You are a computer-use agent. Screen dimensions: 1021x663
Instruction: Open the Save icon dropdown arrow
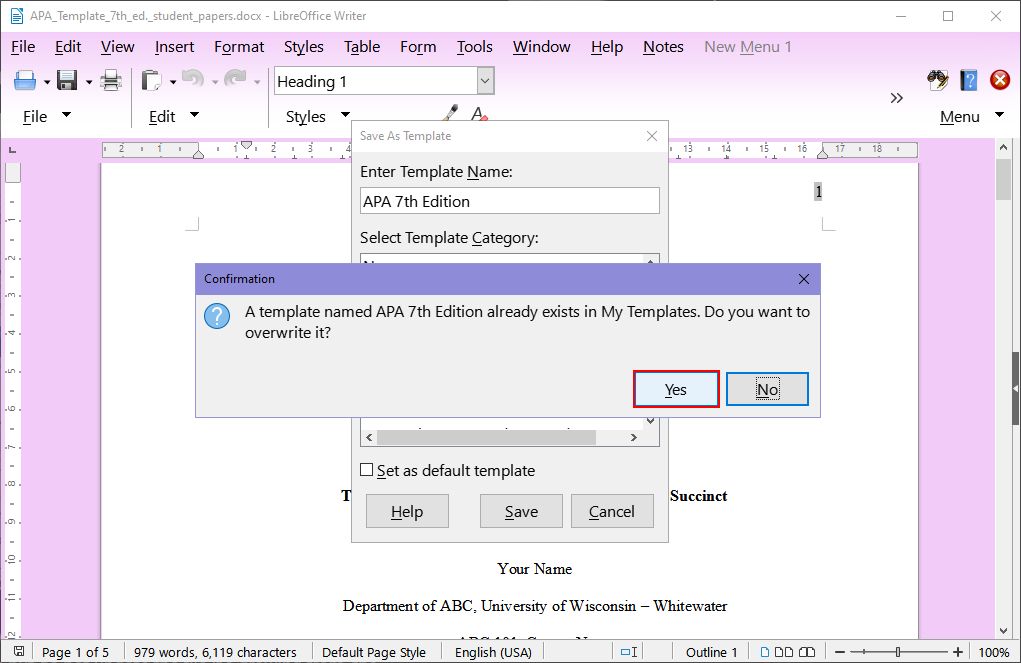point(89,82)
